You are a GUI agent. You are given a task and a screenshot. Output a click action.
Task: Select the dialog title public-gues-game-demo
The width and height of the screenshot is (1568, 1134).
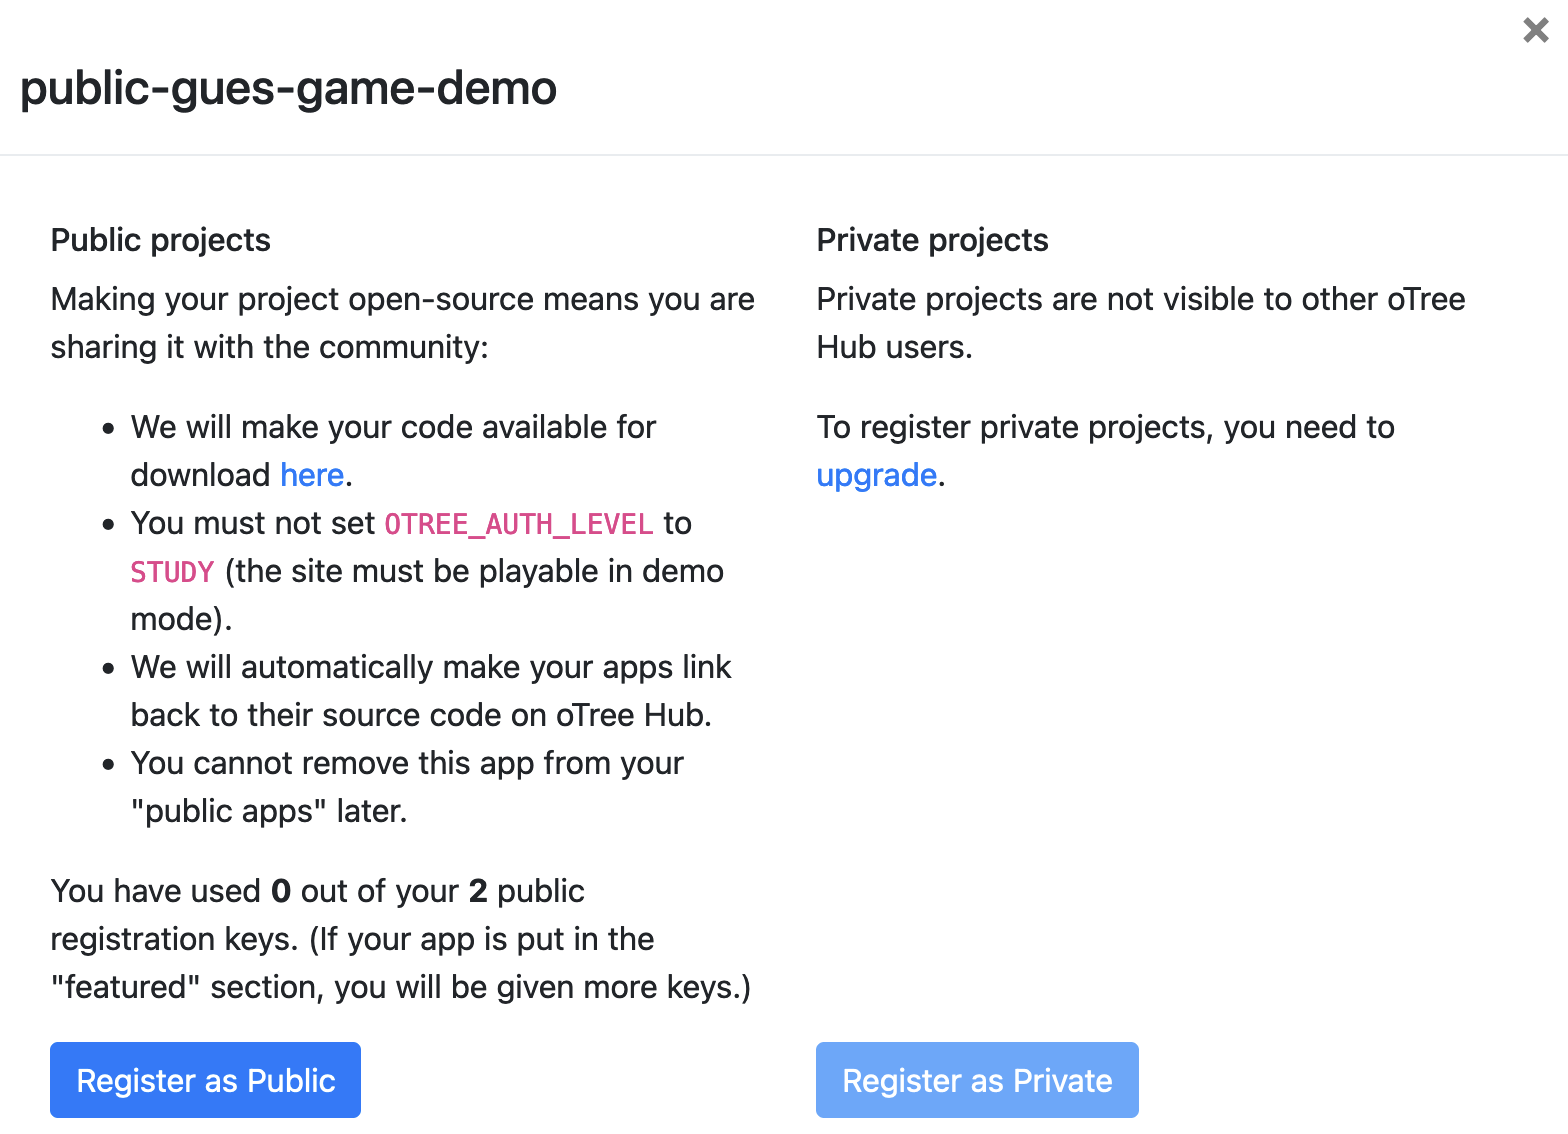(x=288, y=88)
